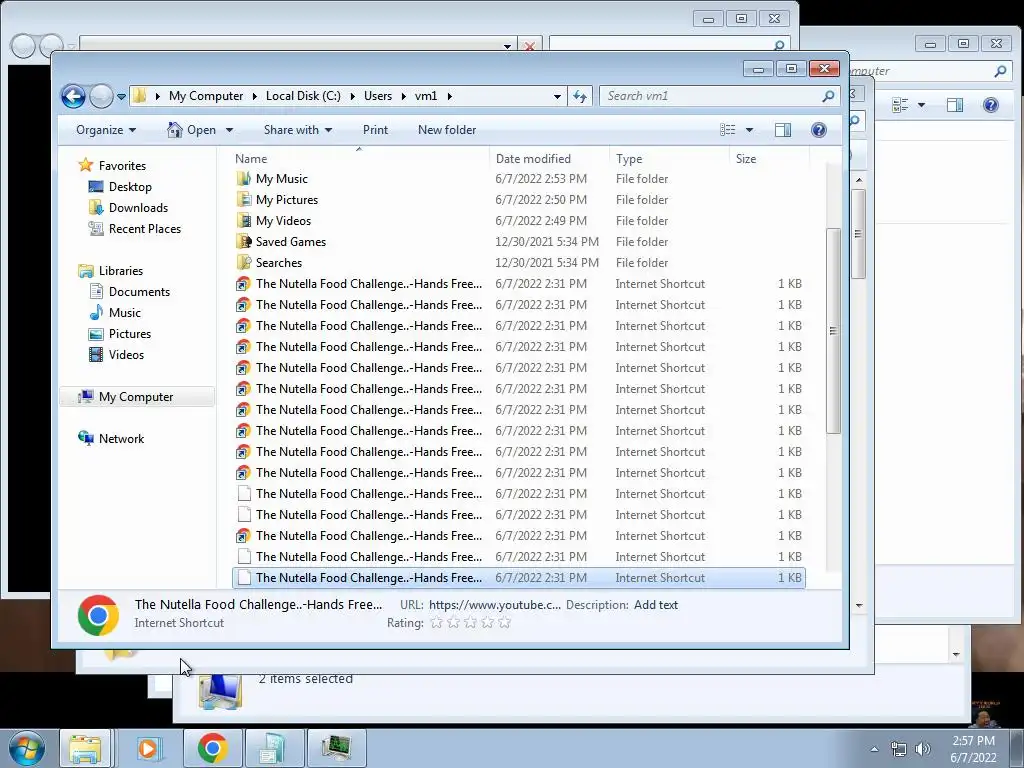This screenshot has height=768, width=1024.
Task: Open the Videos library film icon
Action: (x=96, y=355)
